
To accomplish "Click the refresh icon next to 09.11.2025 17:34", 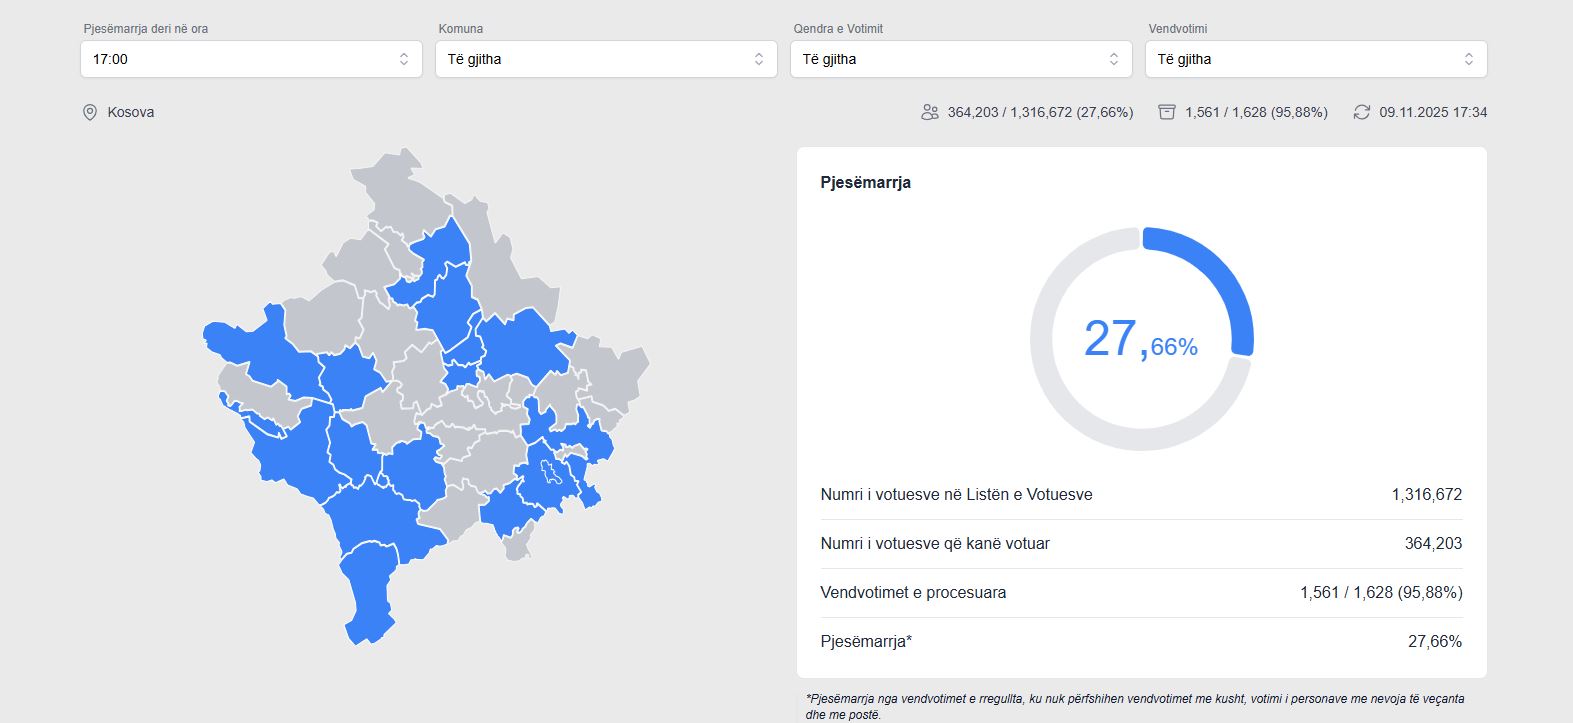I will [x=1361, y=113].
